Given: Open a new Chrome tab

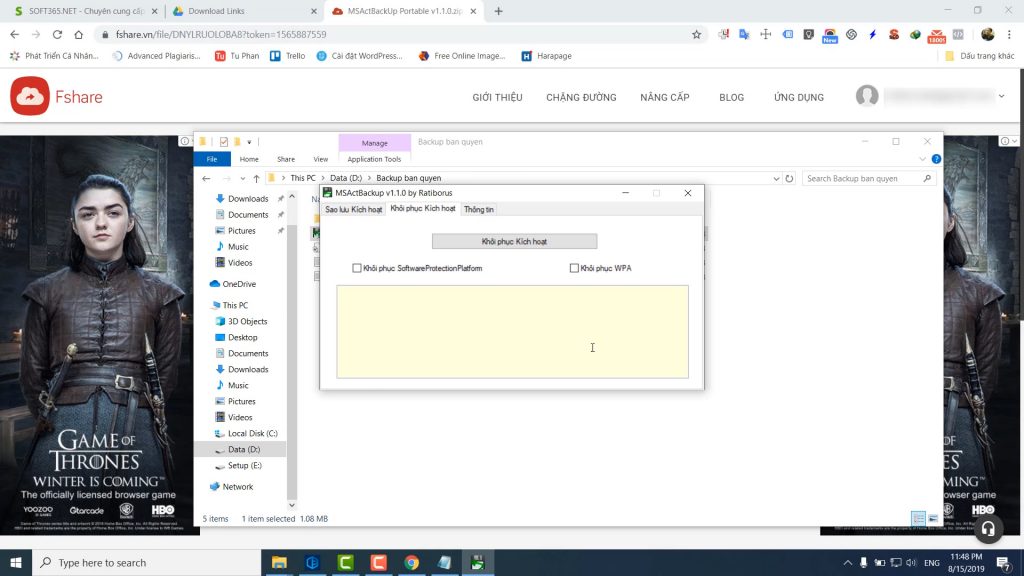Looking at the screenshot, I should coord(498,11).
